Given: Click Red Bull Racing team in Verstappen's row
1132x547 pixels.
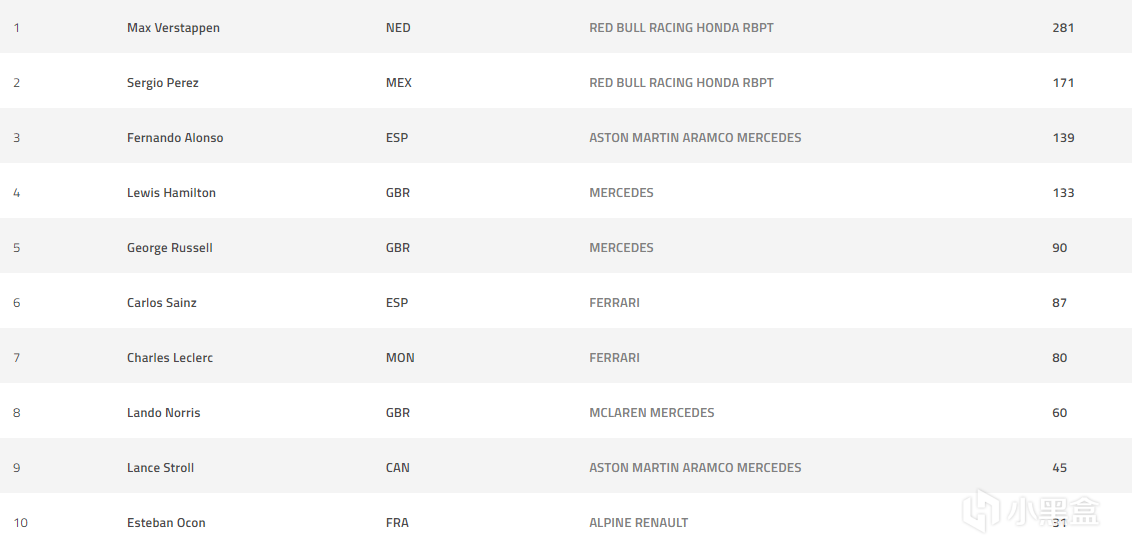Looking at the screenshot, I should (681, 28).
